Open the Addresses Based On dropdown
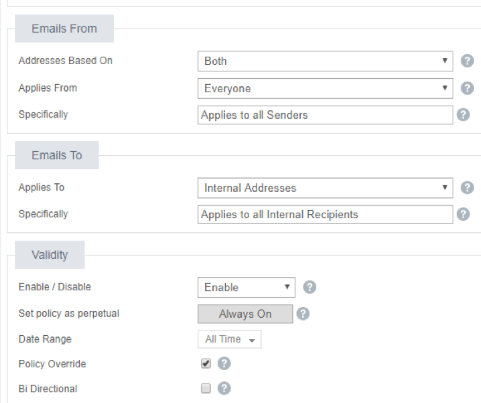The height and width of the screenshot is (403, 481). pyautogui.click(x=325, y=61)
